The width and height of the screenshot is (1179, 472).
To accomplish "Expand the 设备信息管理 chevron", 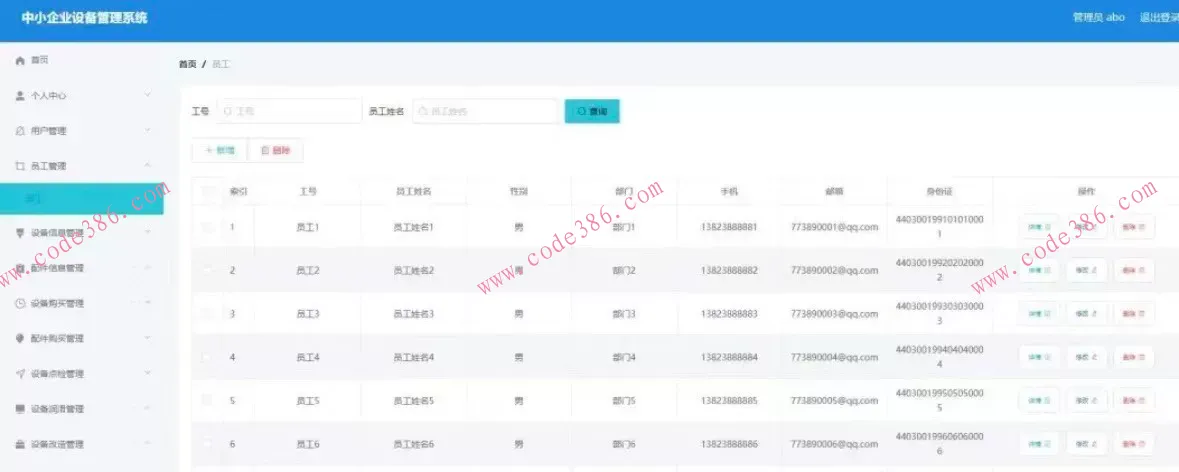I will point(148,232).
